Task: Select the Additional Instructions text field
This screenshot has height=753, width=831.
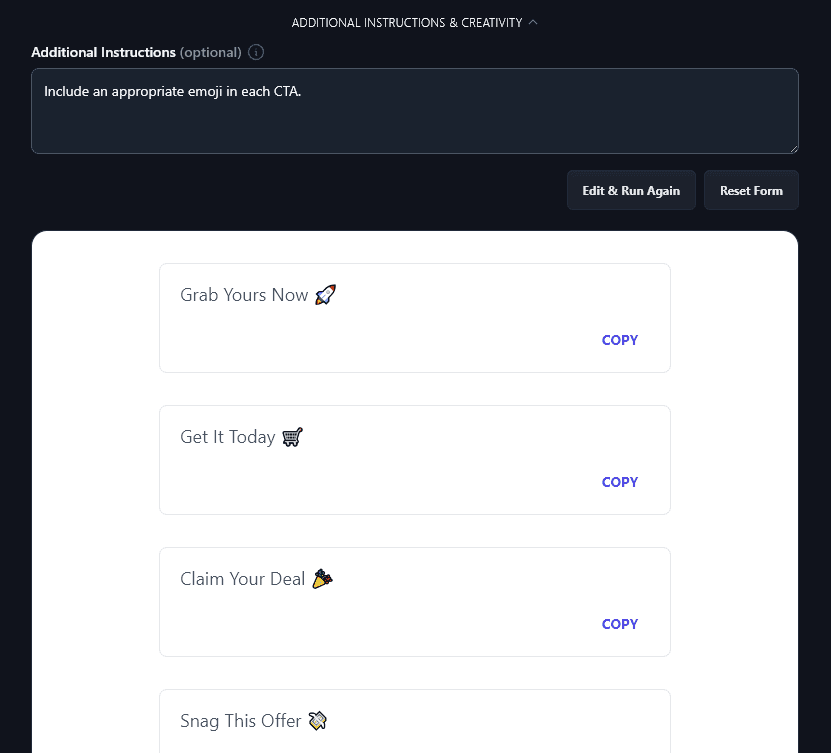Action: (x=415, y=110)
